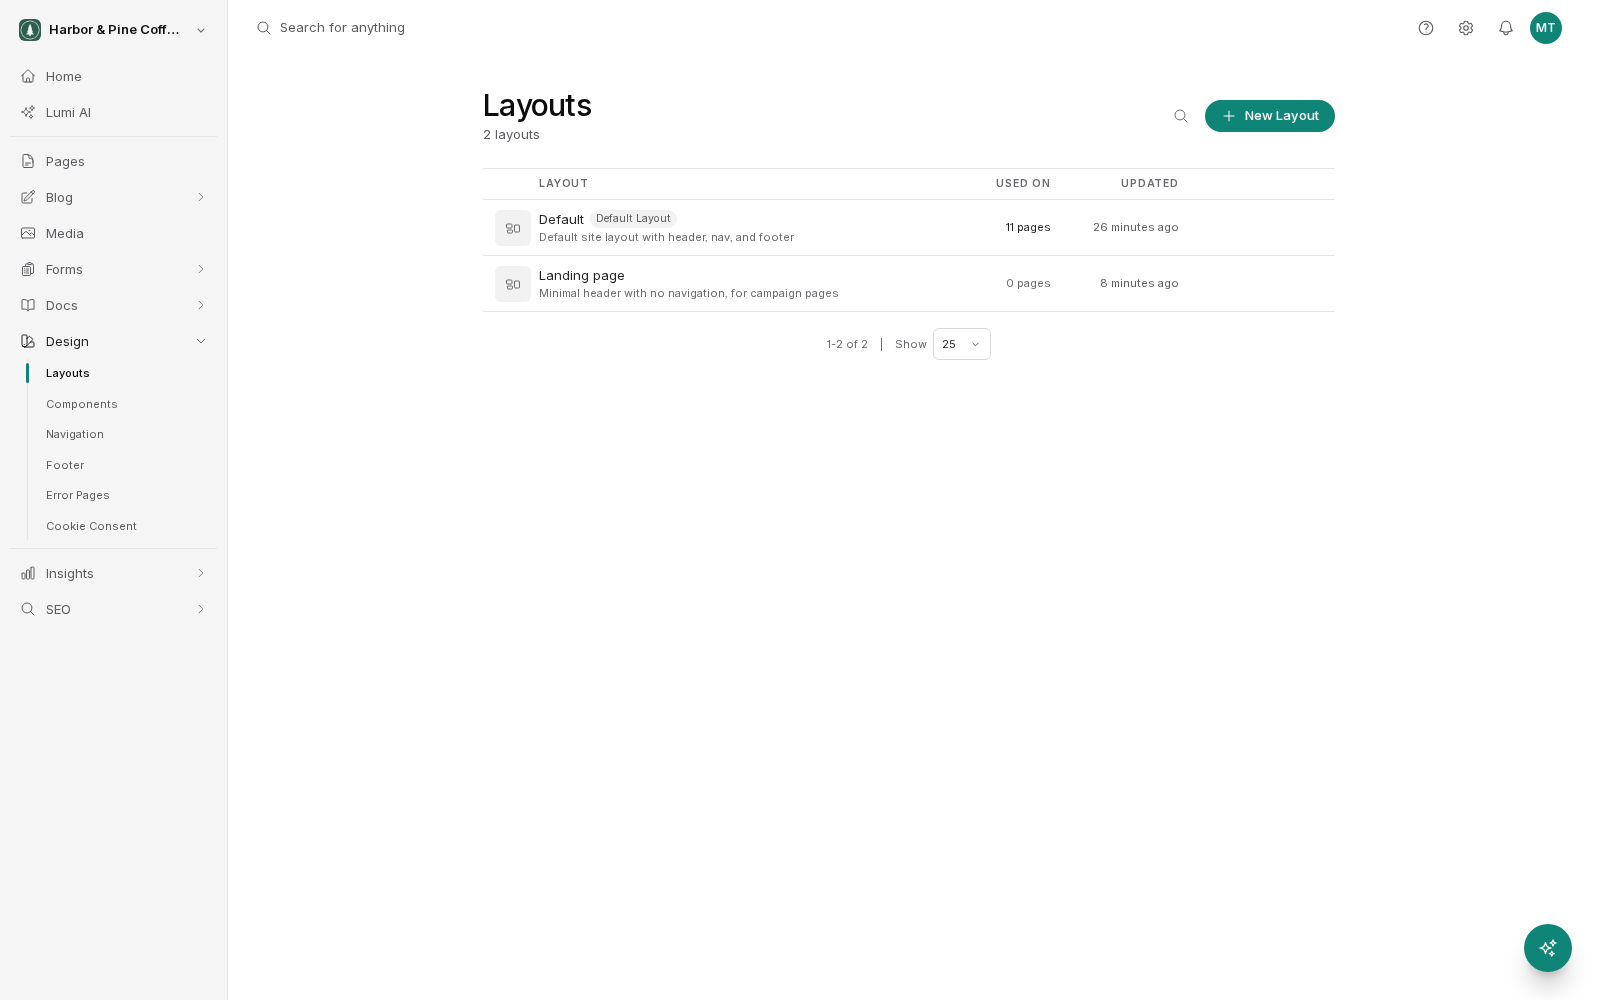Click the SEO magnifier icon in sidebar

pyautogui.click(x=28, y=609)
